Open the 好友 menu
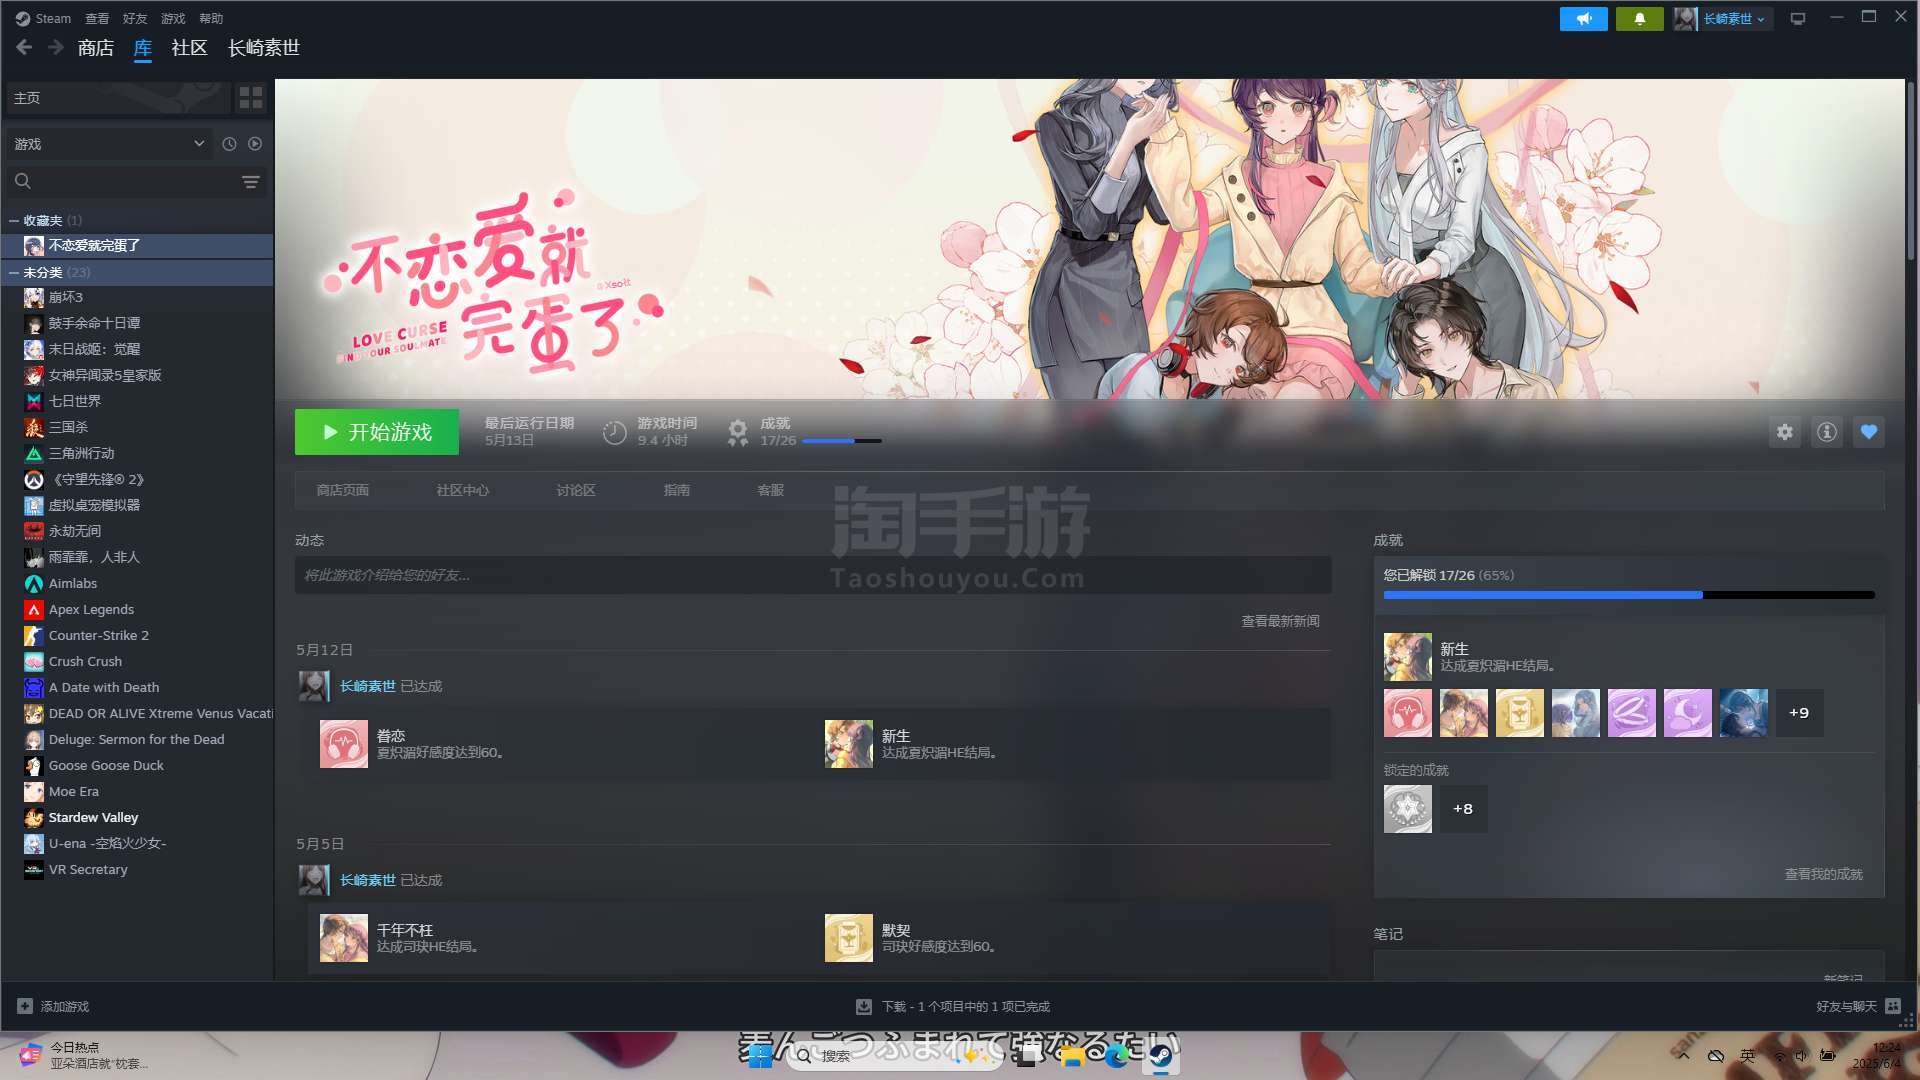This screenshot has height=1080, width=1920. [135, 18]
